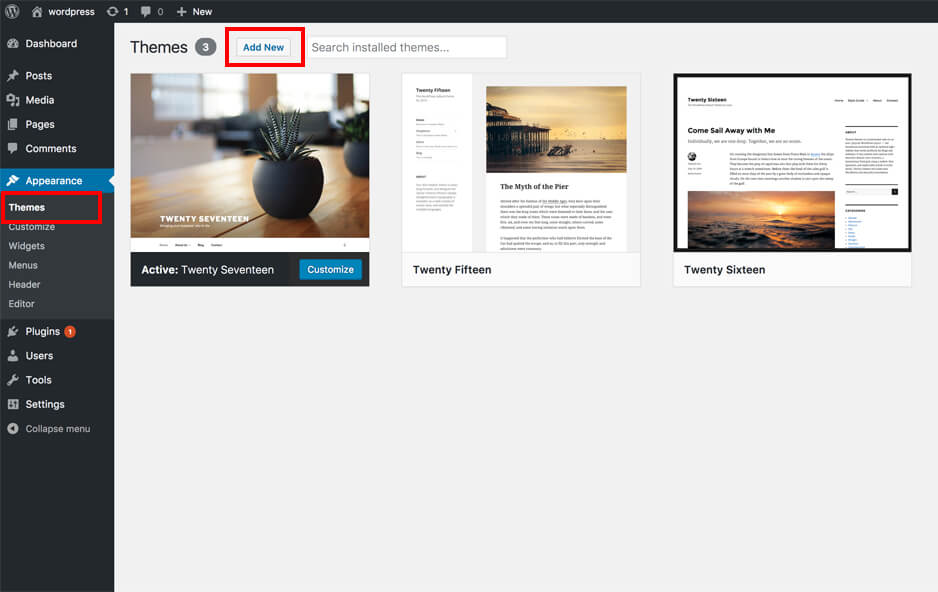
Task: Open Menus submenu item
Action: point(23,265)
